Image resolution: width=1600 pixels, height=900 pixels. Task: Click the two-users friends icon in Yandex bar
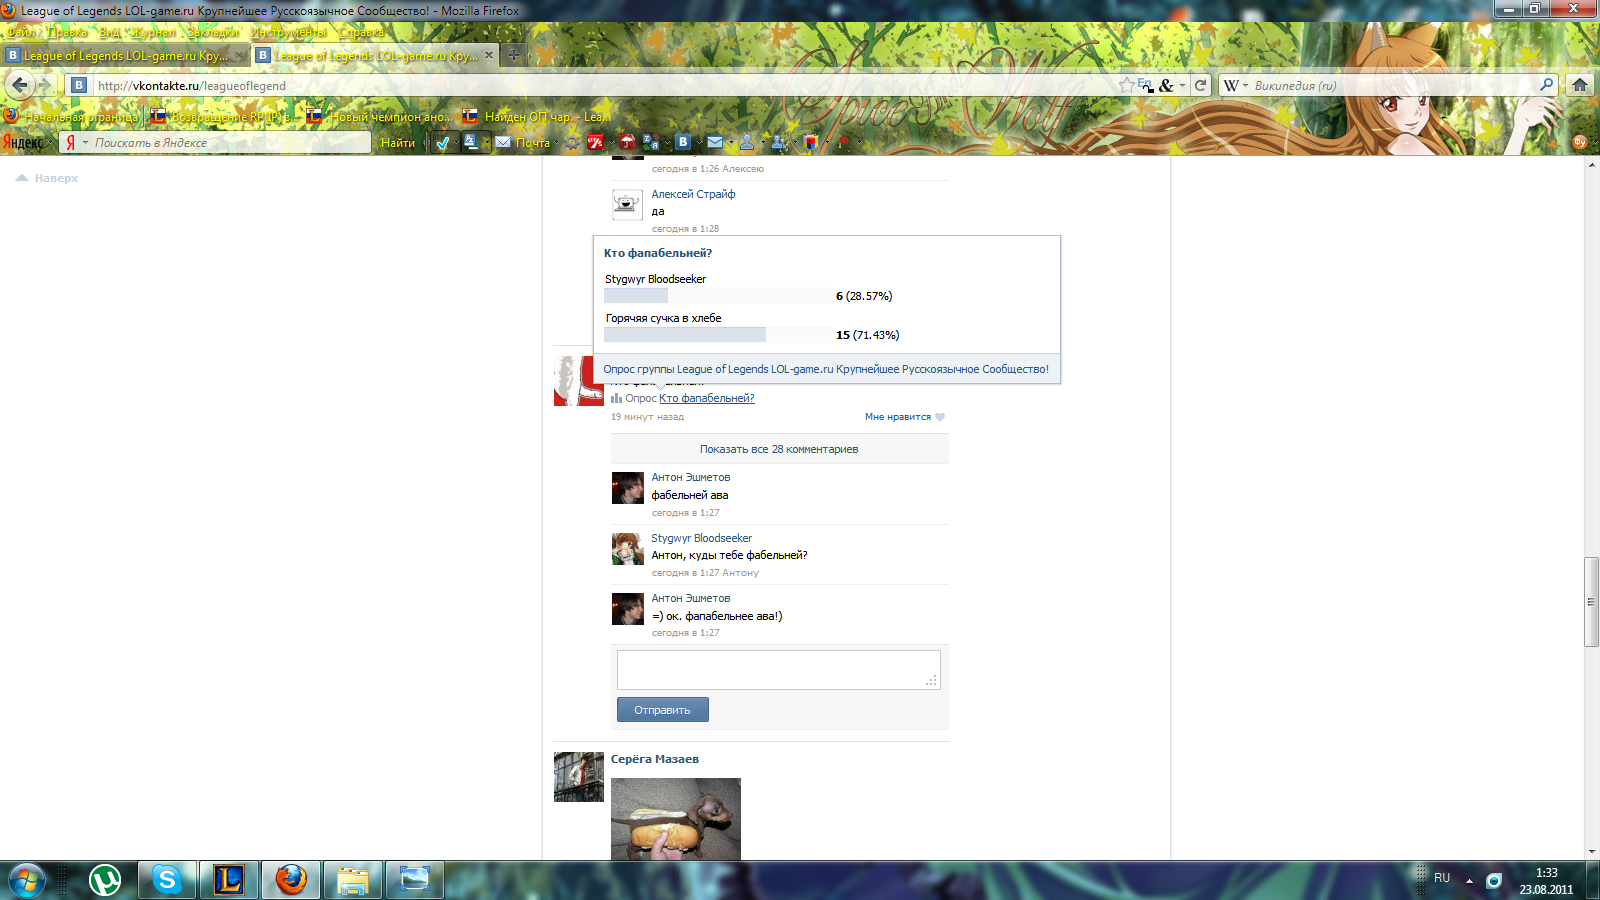(x=779, y=143)
